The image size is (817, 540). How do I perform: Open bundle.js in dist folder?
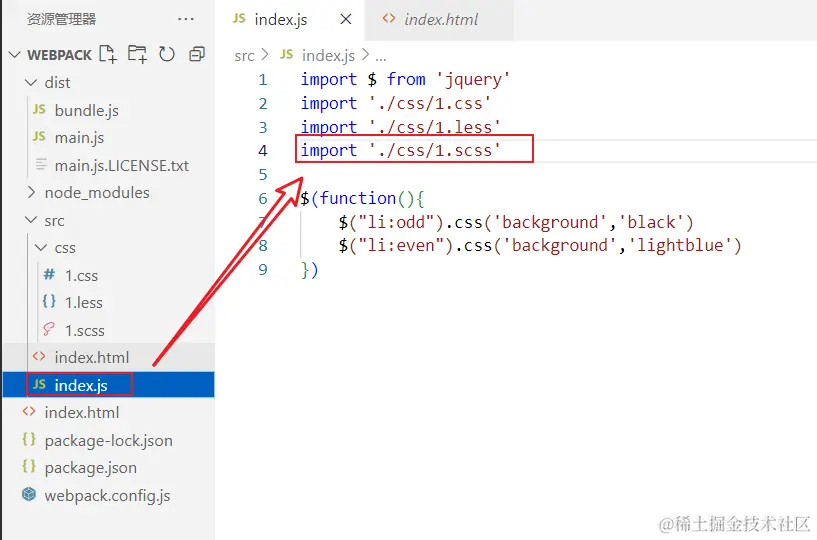point(86,110)
